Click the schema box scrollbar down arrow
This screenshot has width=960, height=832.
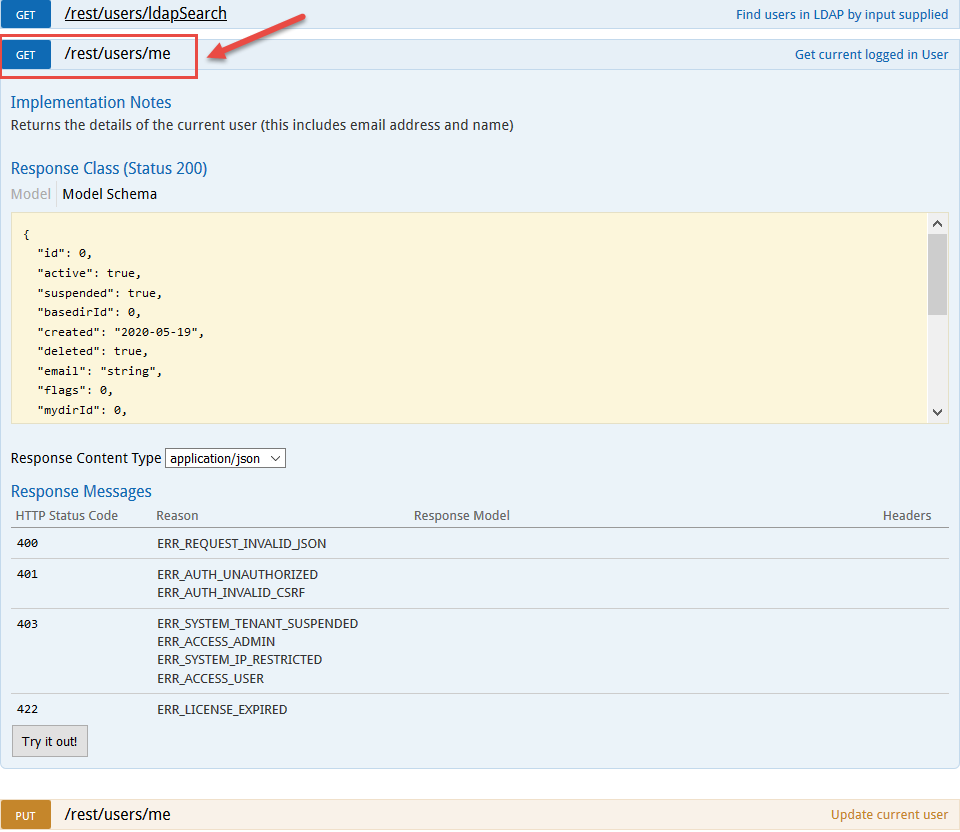(937, 411)
